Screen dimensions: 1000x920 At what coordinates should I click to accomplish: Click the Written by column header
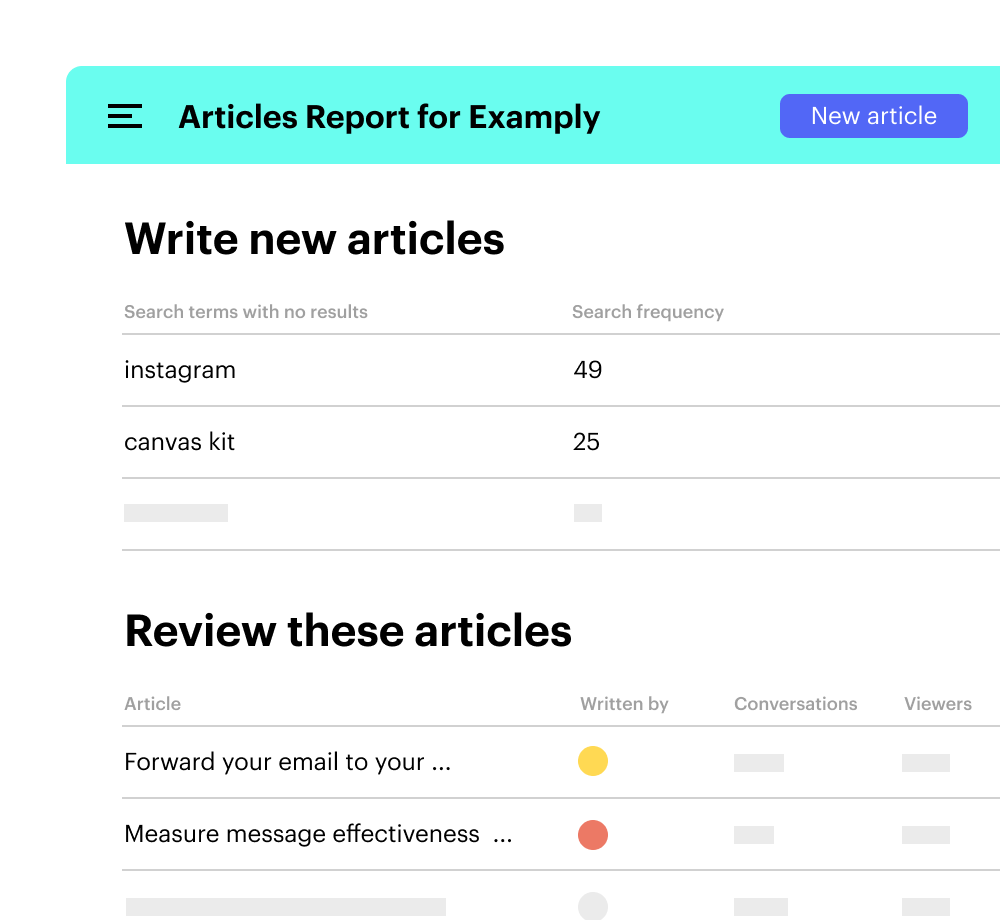coord(624,704)
